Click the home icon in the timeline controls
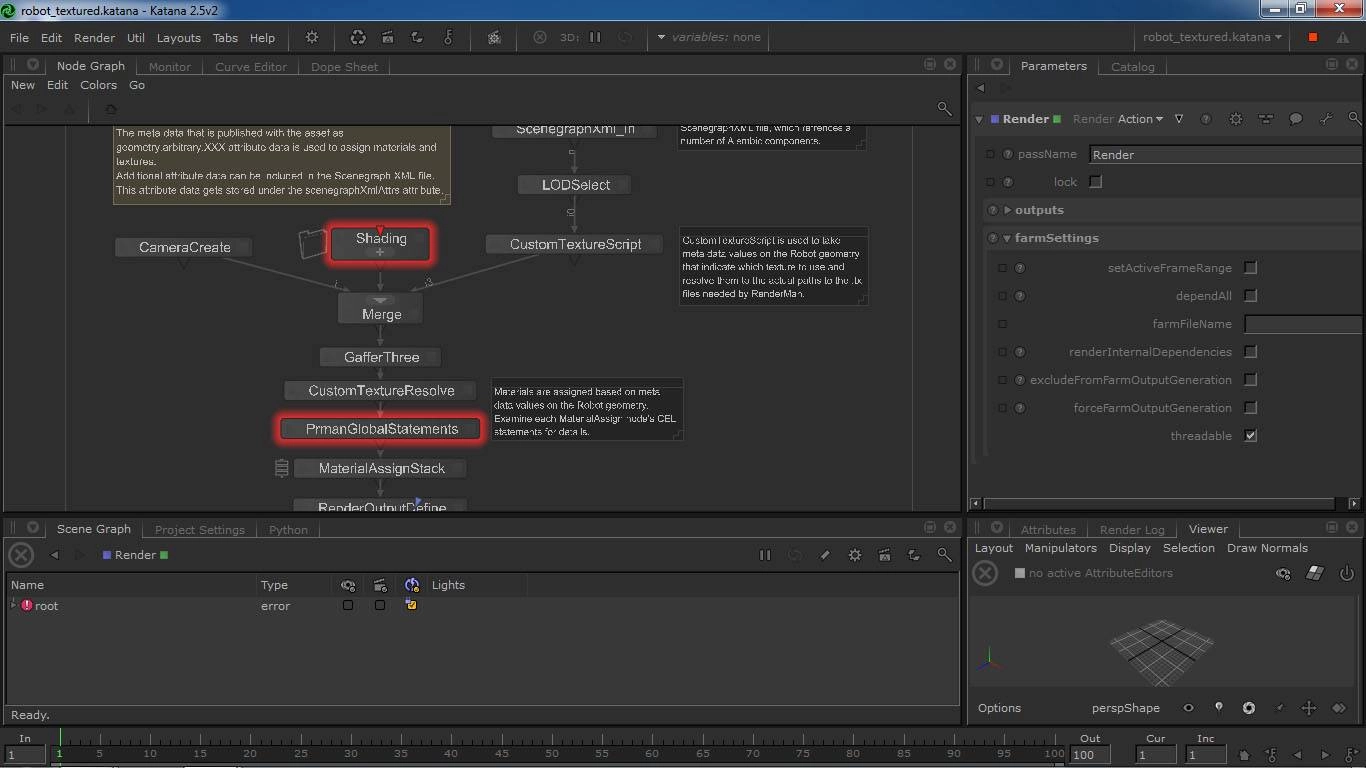This screenshot has height=768, width=1366. (1244, 755)
